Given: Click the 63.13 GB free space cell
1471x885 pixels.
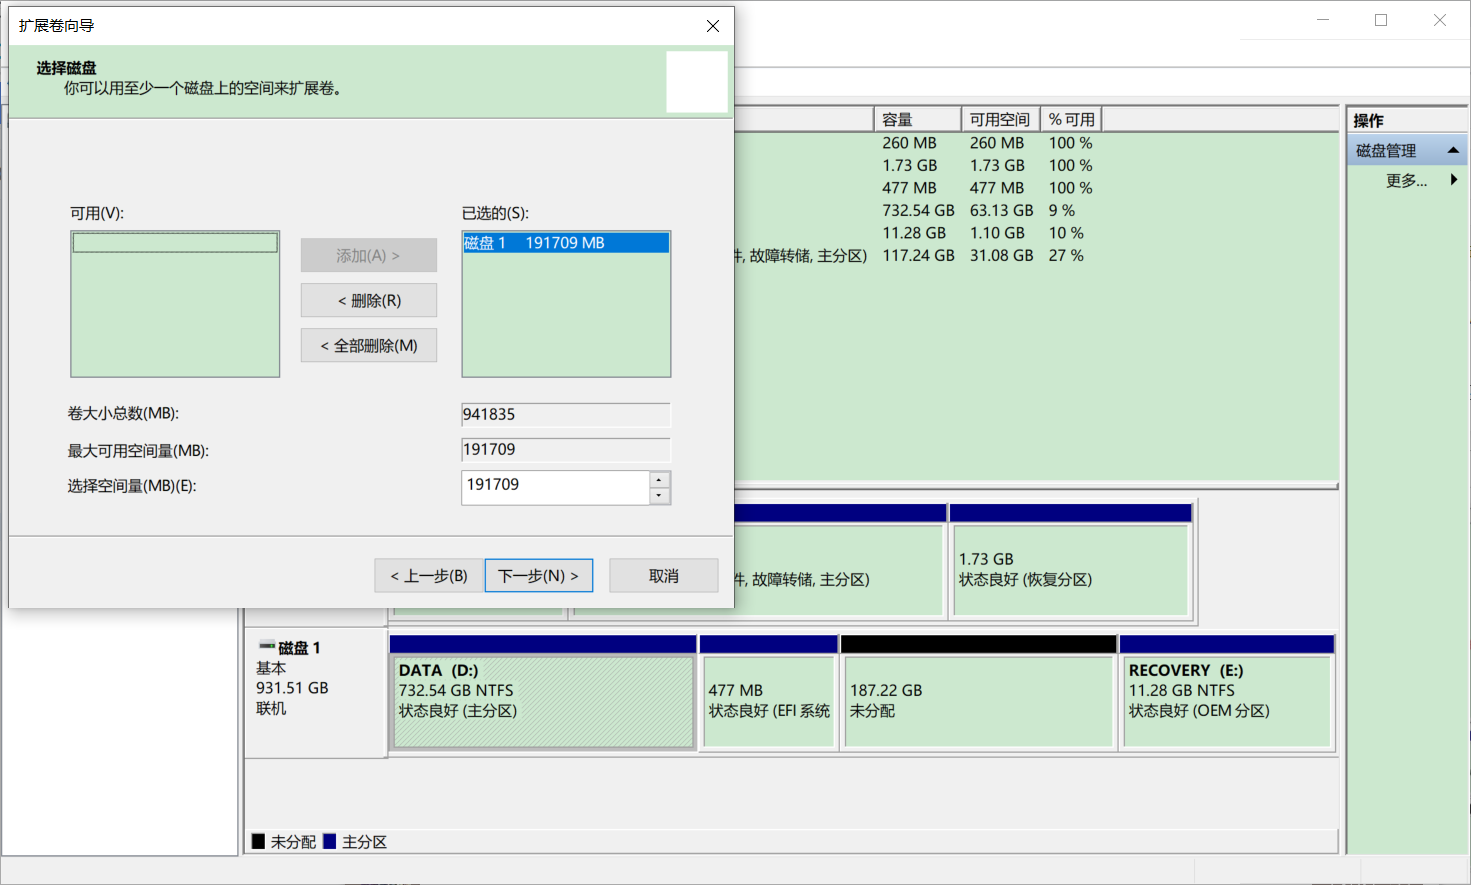Looking at the screenshot, I should tap(1001, 210).
